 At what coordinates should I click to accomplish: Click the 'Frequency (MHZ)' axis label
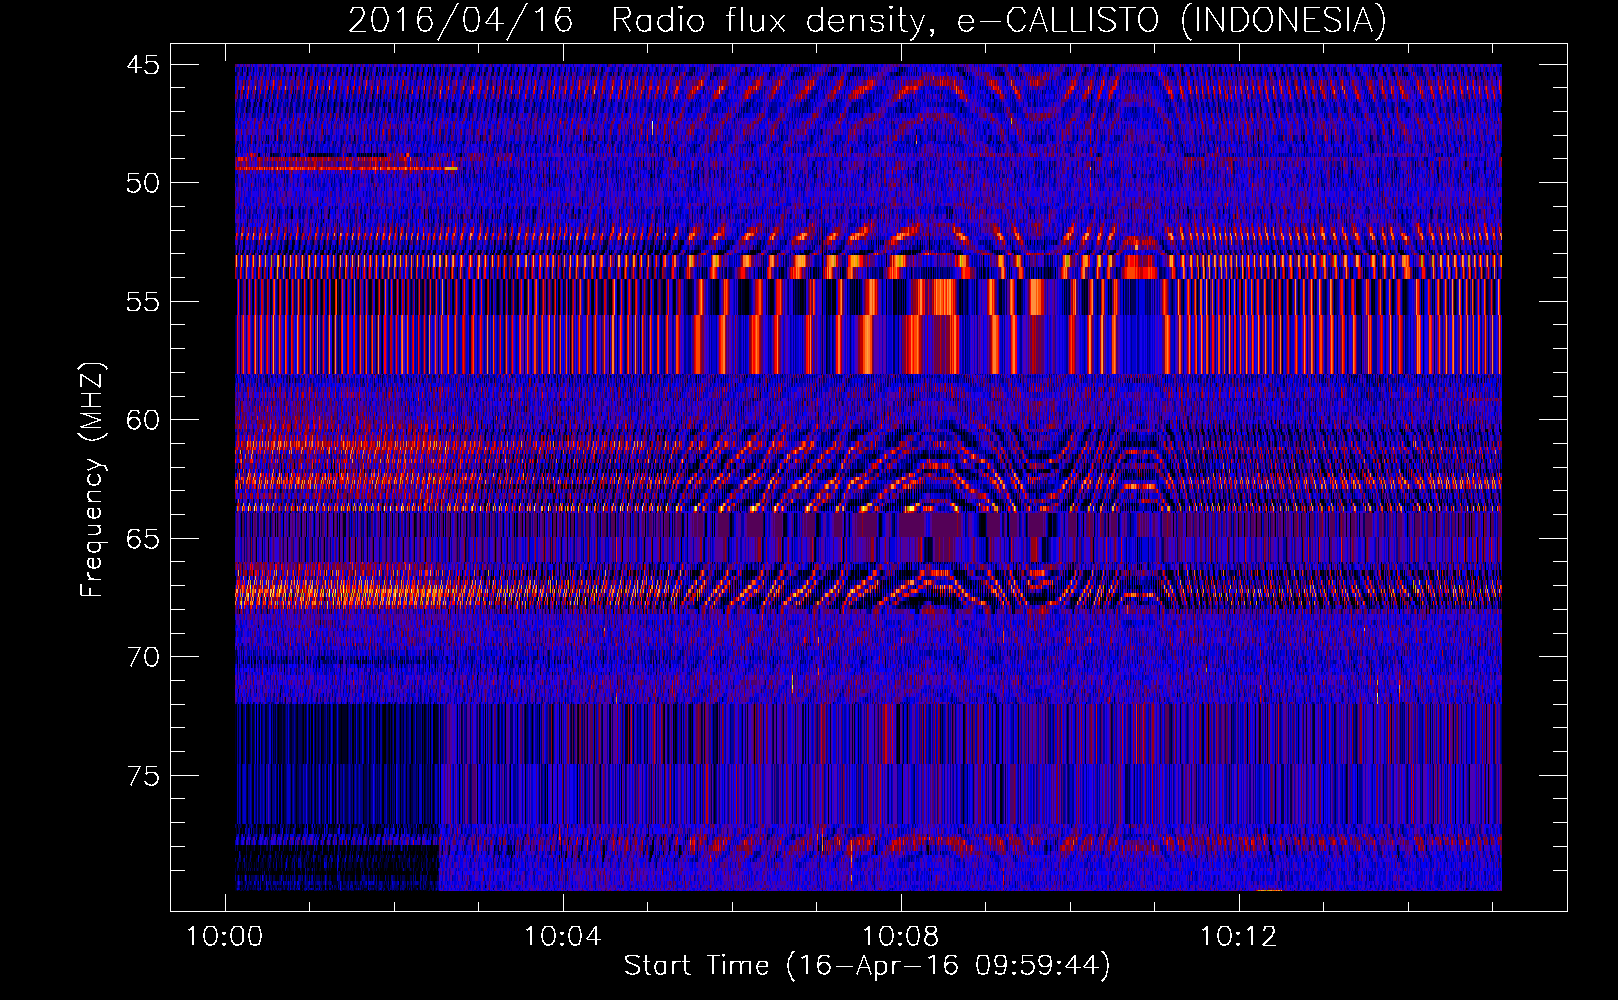point(92,480)
